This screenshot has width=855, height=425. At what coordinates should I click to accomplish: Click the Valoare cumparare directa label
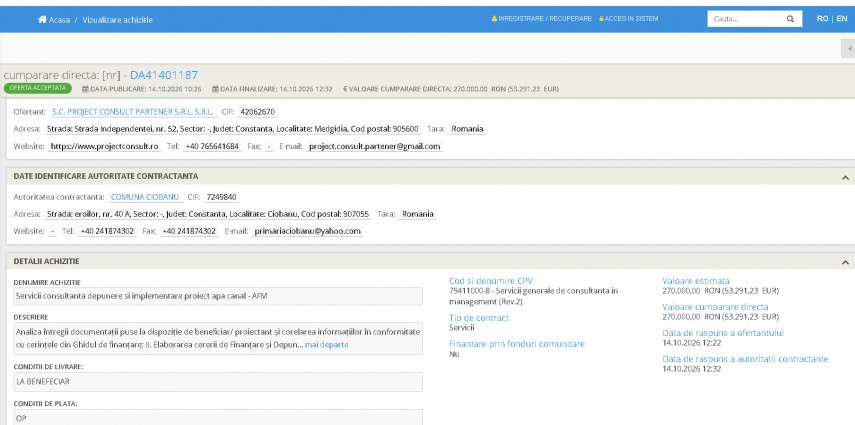click(715, 307)
